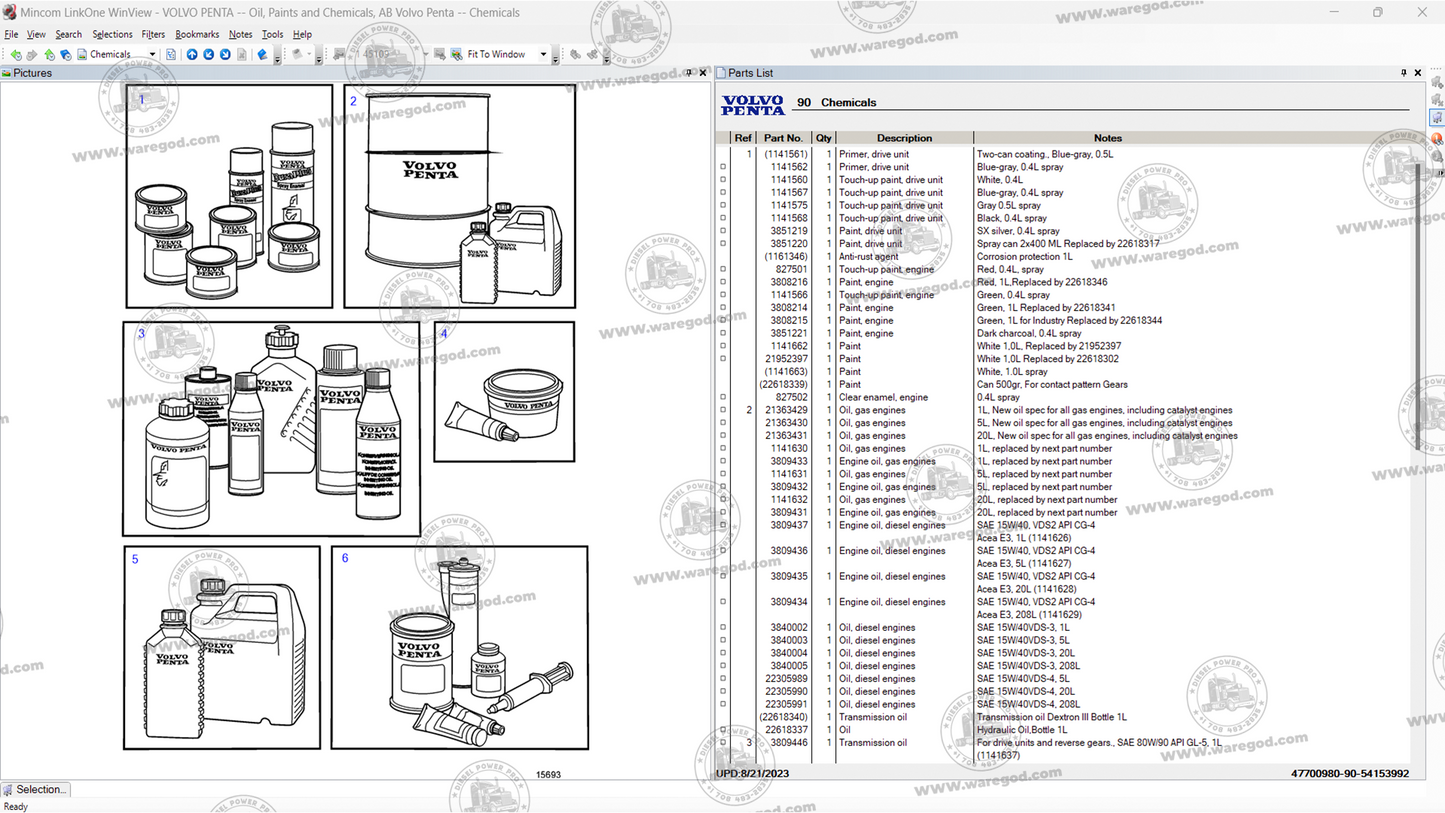Image resolution: width=1445 pixels, height=813 pixels.
Task: Click the first grayed icon after Fit To Window
Action: (576, 54)
